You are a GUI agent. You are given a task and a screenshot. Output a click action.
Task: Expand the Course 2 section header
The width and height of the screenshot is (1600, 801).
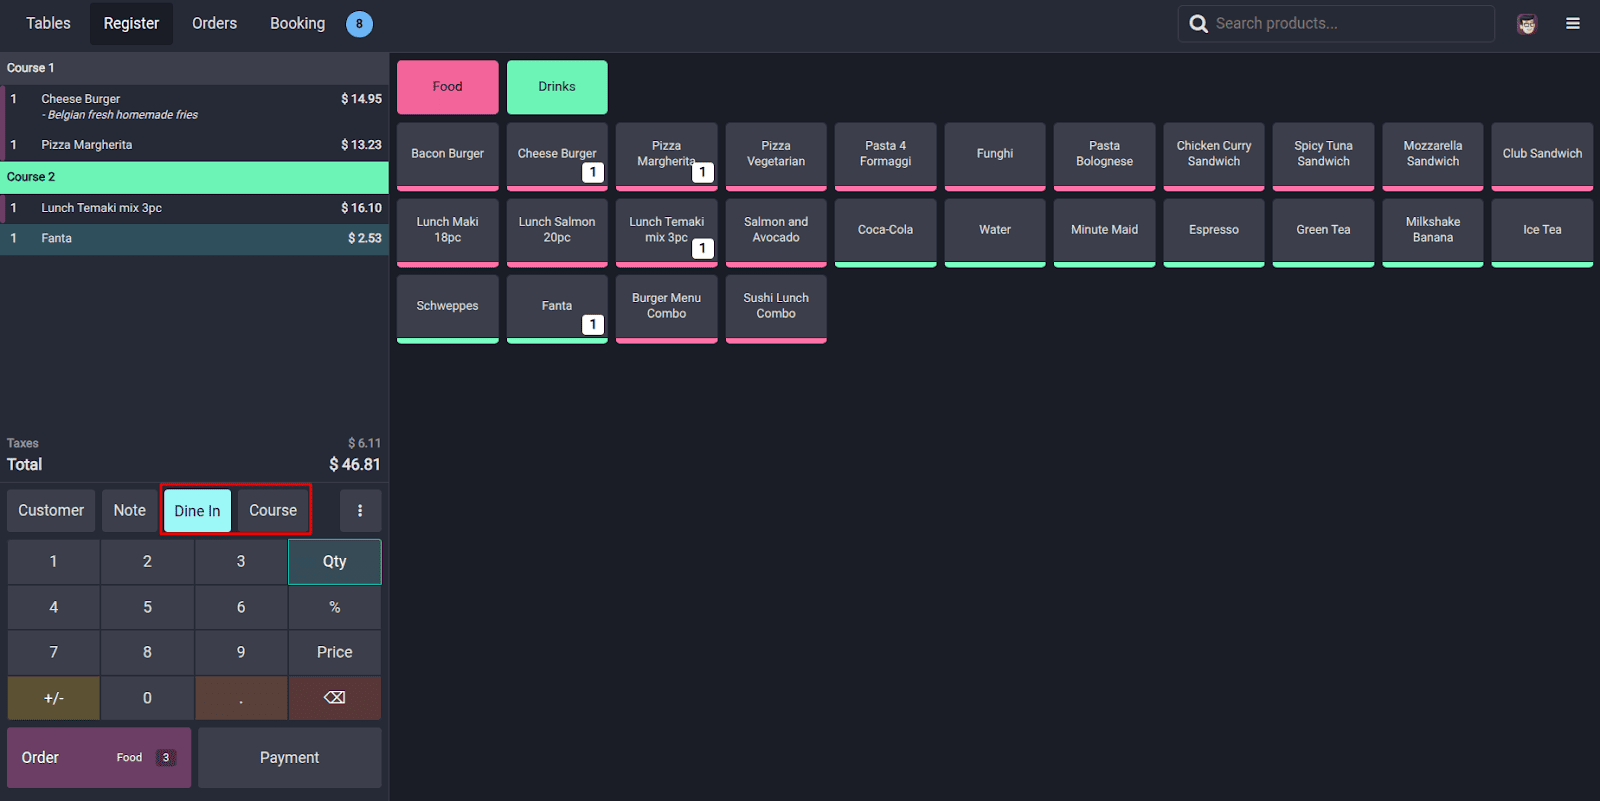[194, 177]
